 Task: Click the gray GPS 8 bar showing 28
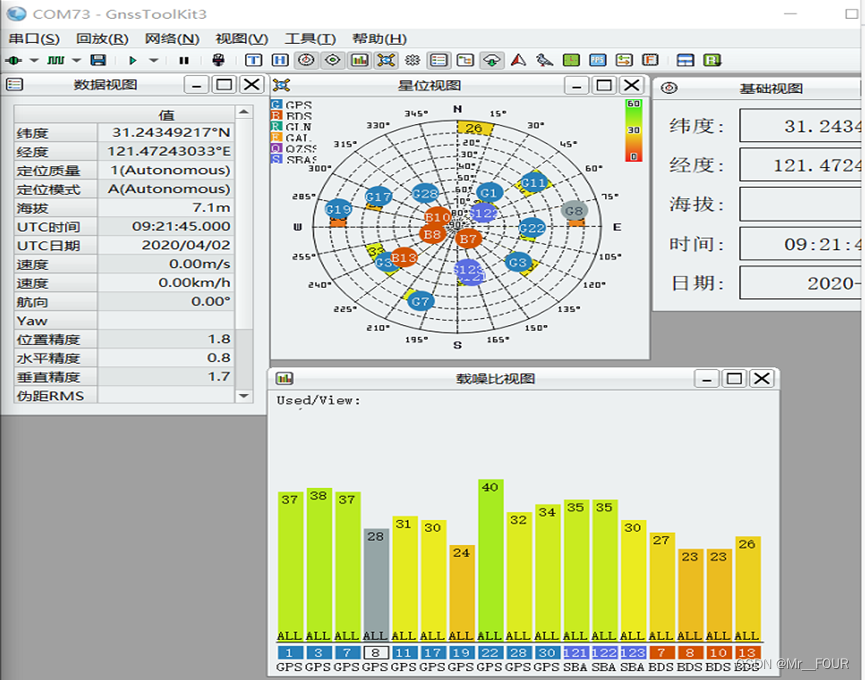375,585
